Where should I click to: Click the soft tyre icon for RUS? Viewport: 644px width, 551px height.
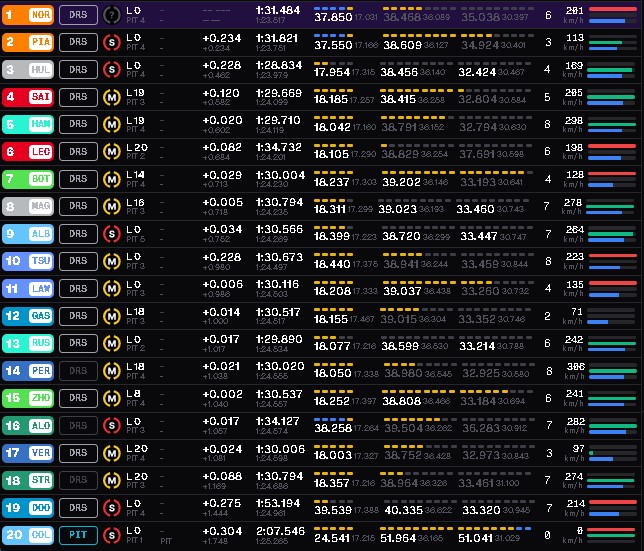[113, 343]
